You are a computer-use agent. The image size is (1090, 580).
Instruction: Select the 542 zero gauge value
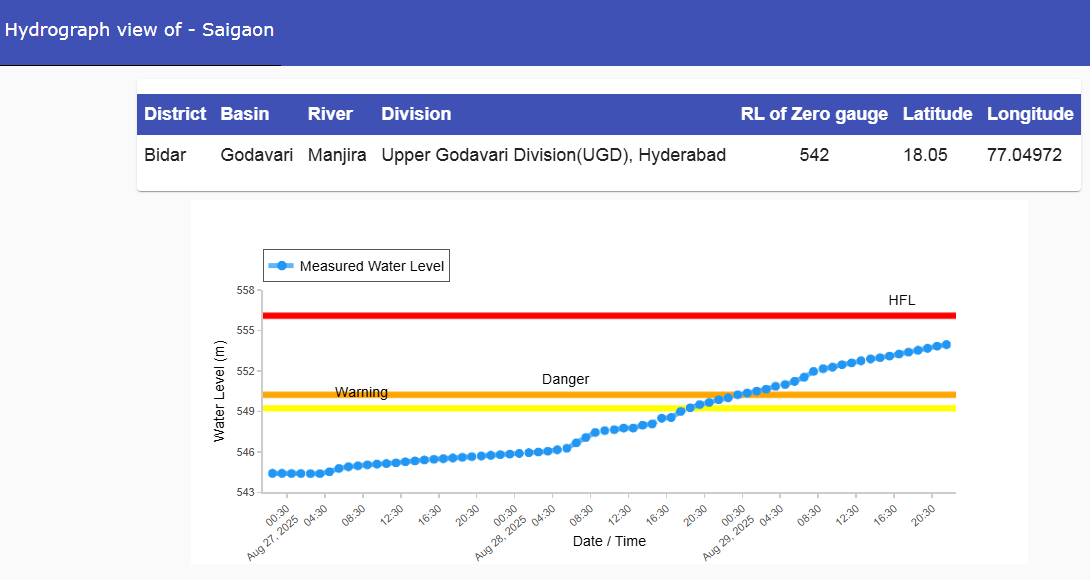point(814,154)
